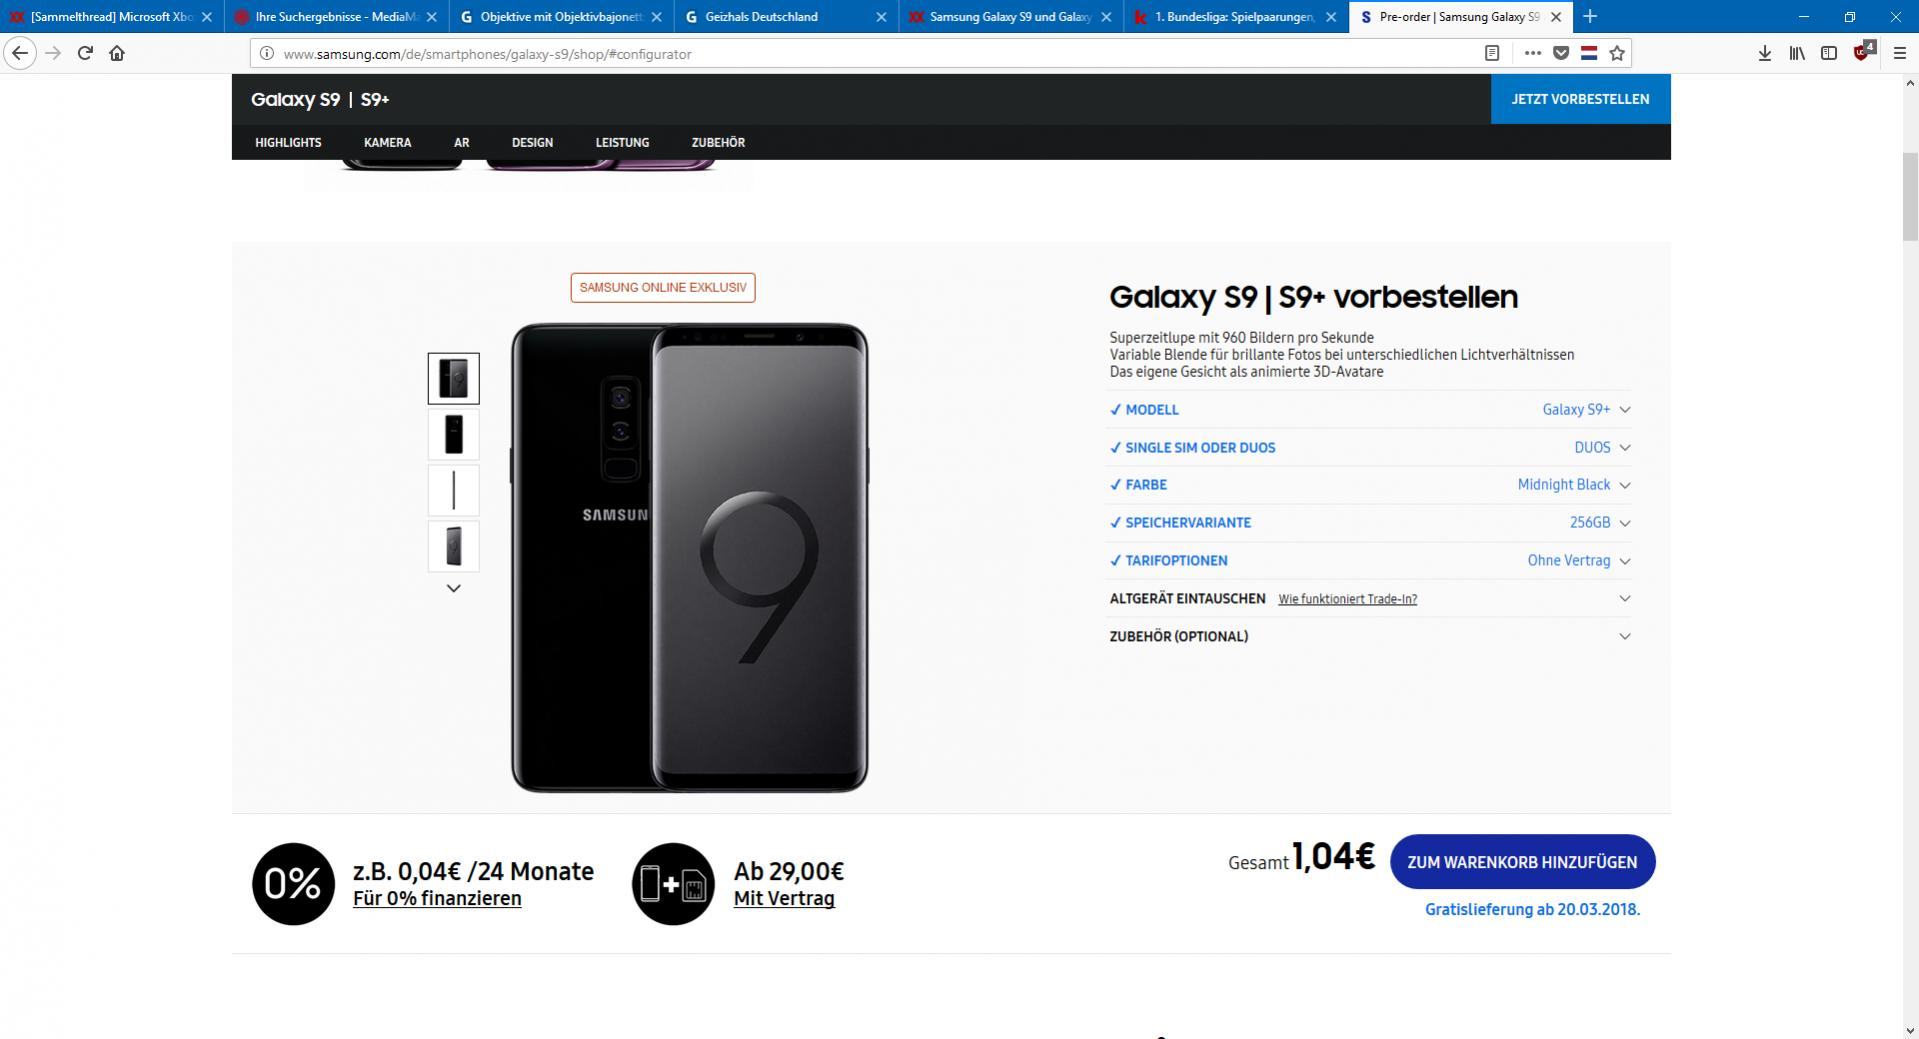Close the MediaMarkt Suchergebnisse tab
The height and width of the screenshot is (1039, 1919).
(x=432, y=17)
